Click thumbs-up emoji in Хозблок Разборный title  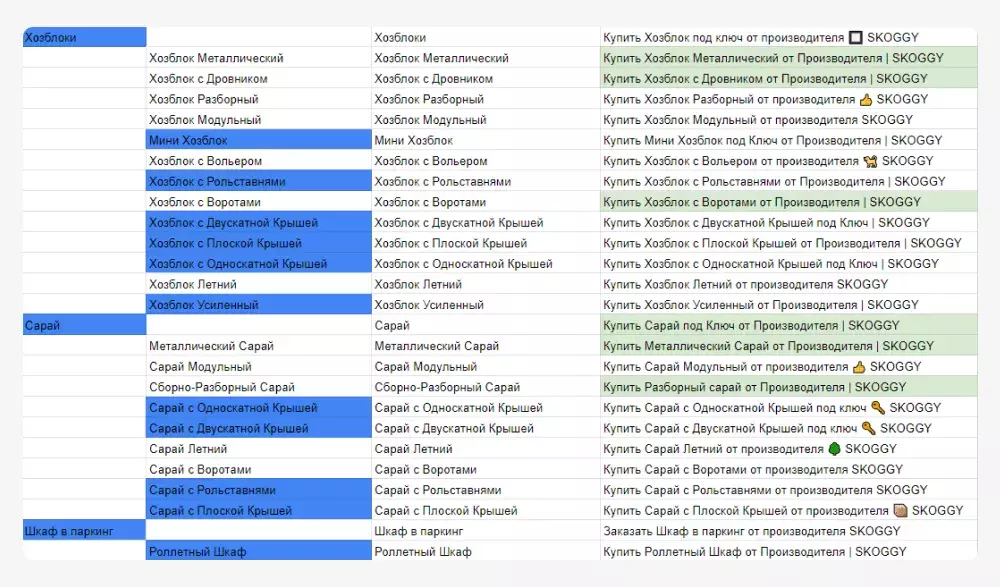point(866,100)
